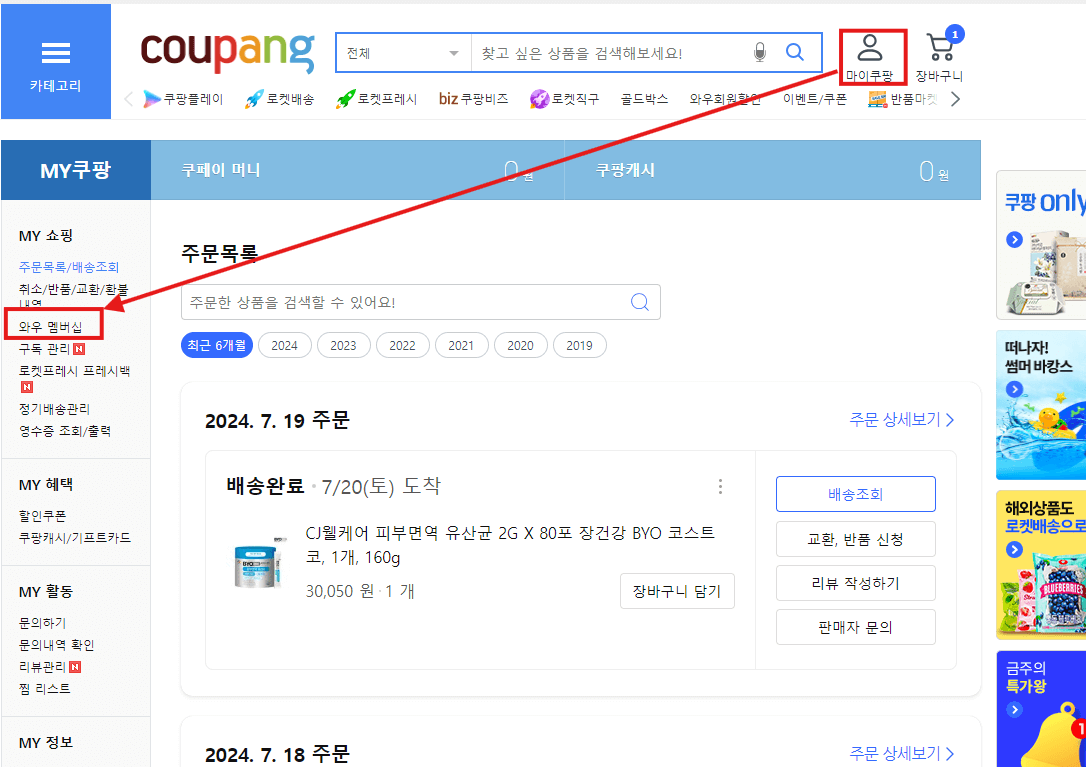Click 리뷰 작성하기 button

coord(855,583)
